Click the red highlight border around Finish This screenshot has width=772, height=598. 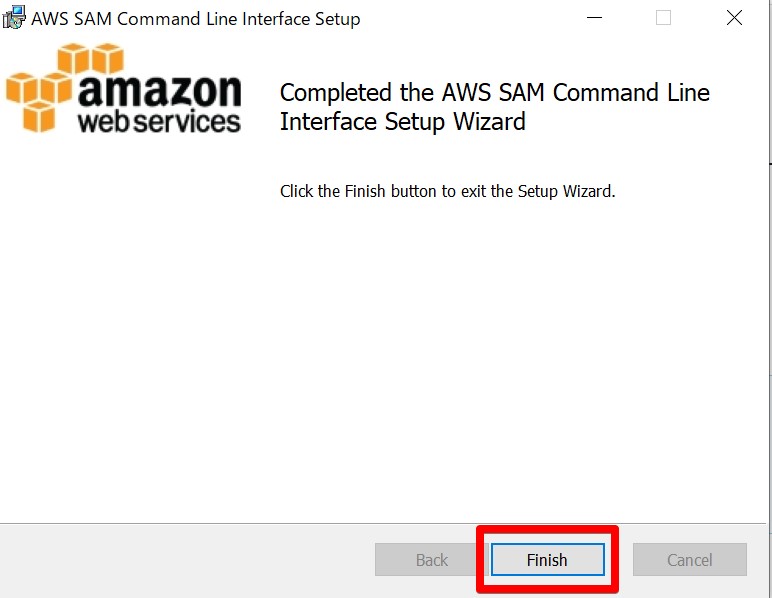click(x=547, y=531)
